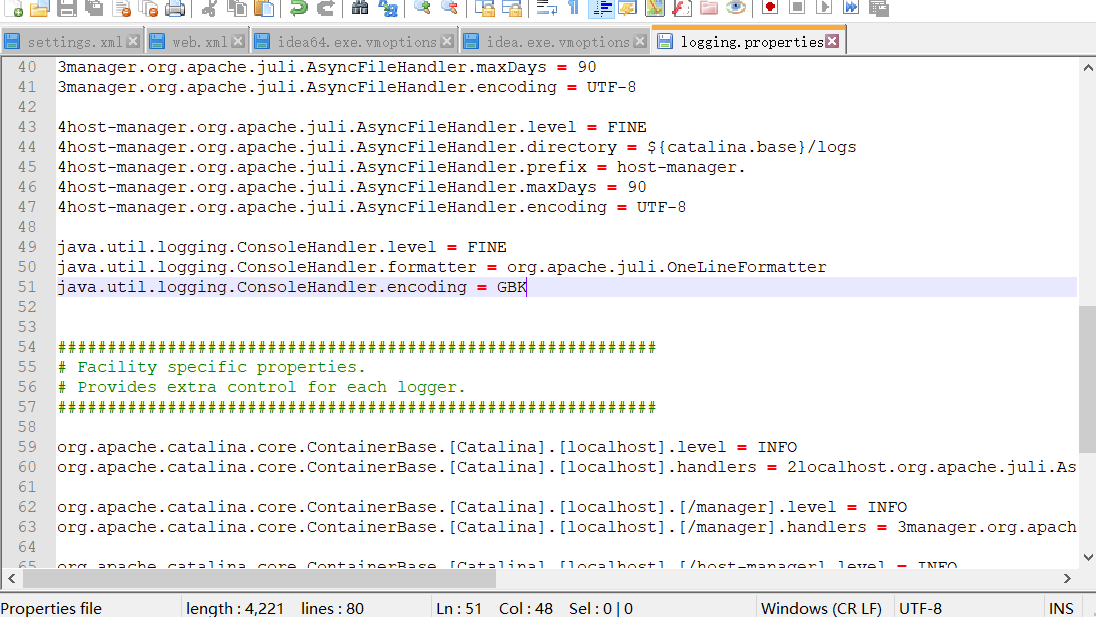The width and height of the screenshot is (1096, 617).
Task: Cut the selection with the scissors icon
Action: point(209,8)
